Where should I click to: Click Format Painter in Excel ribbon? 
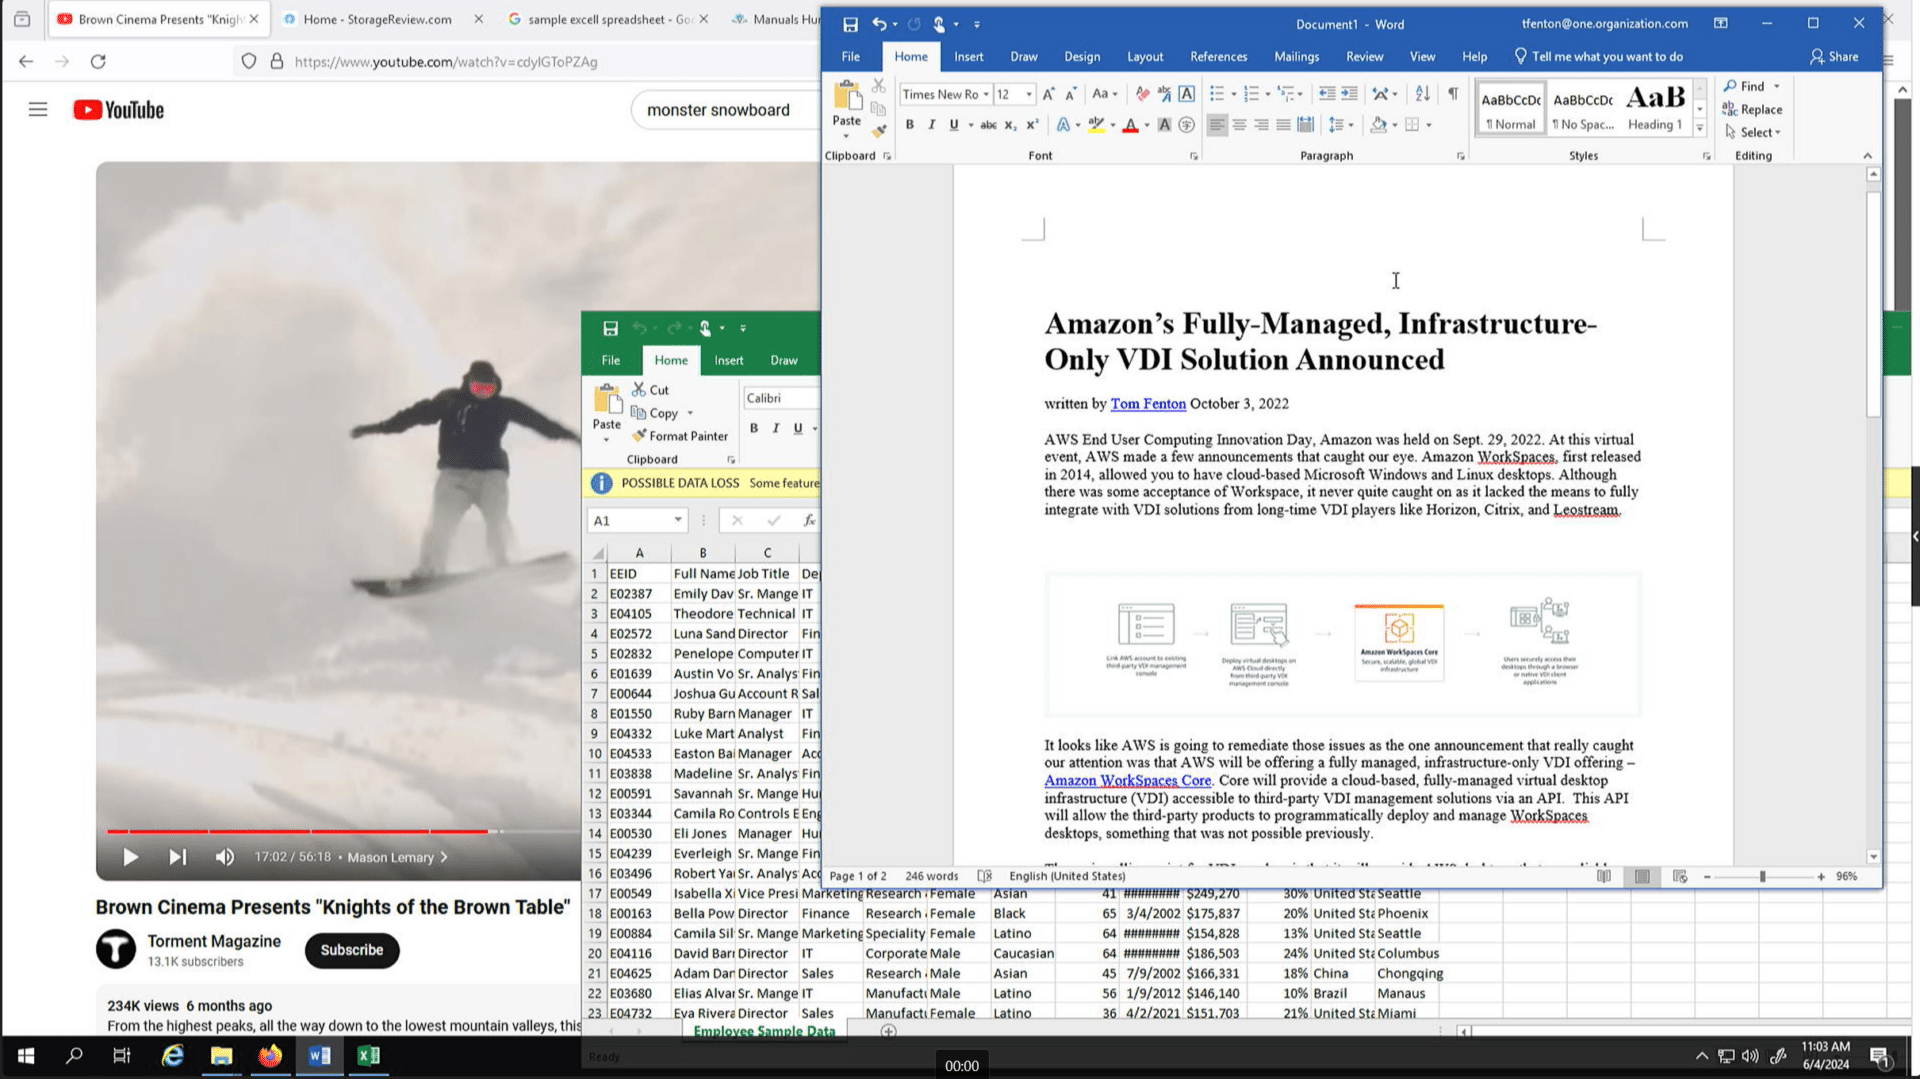[680, 436]
